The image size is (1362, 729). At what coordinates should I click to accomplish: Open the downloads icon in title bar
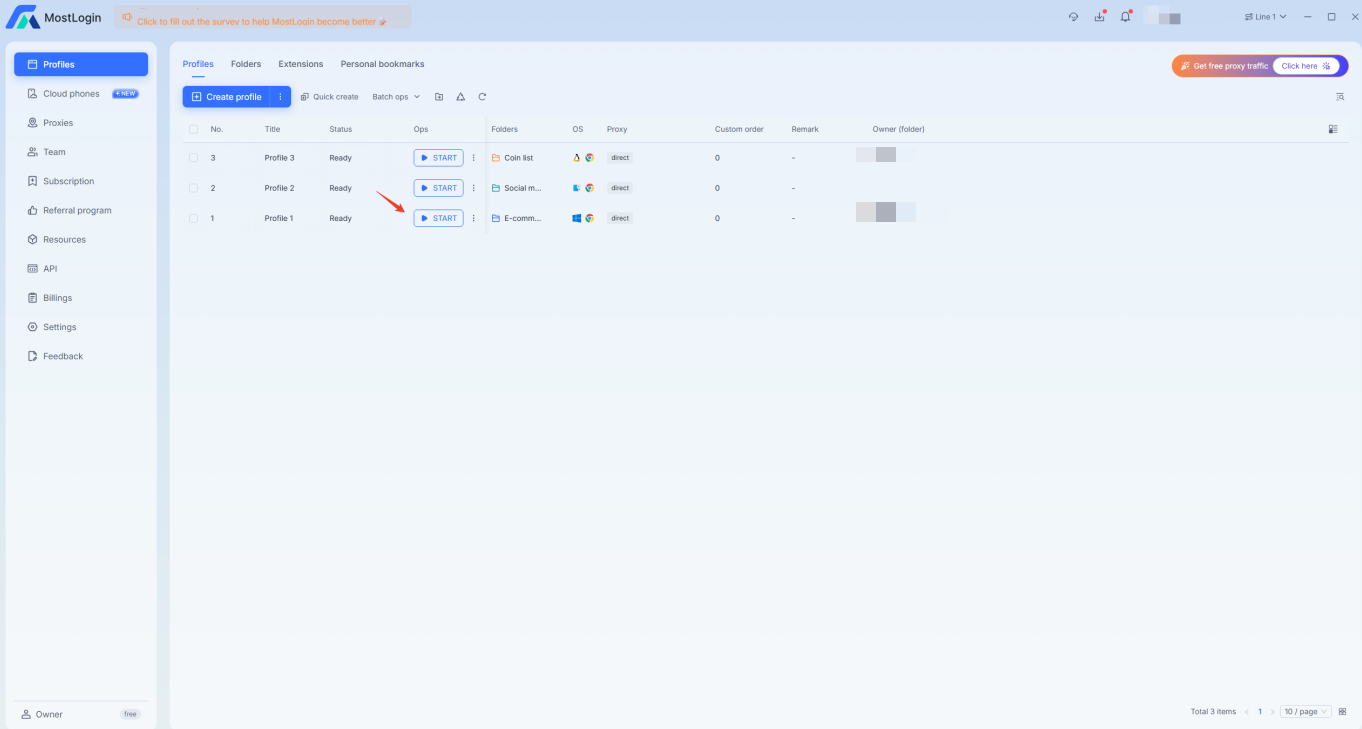(x=1099, y=17)
